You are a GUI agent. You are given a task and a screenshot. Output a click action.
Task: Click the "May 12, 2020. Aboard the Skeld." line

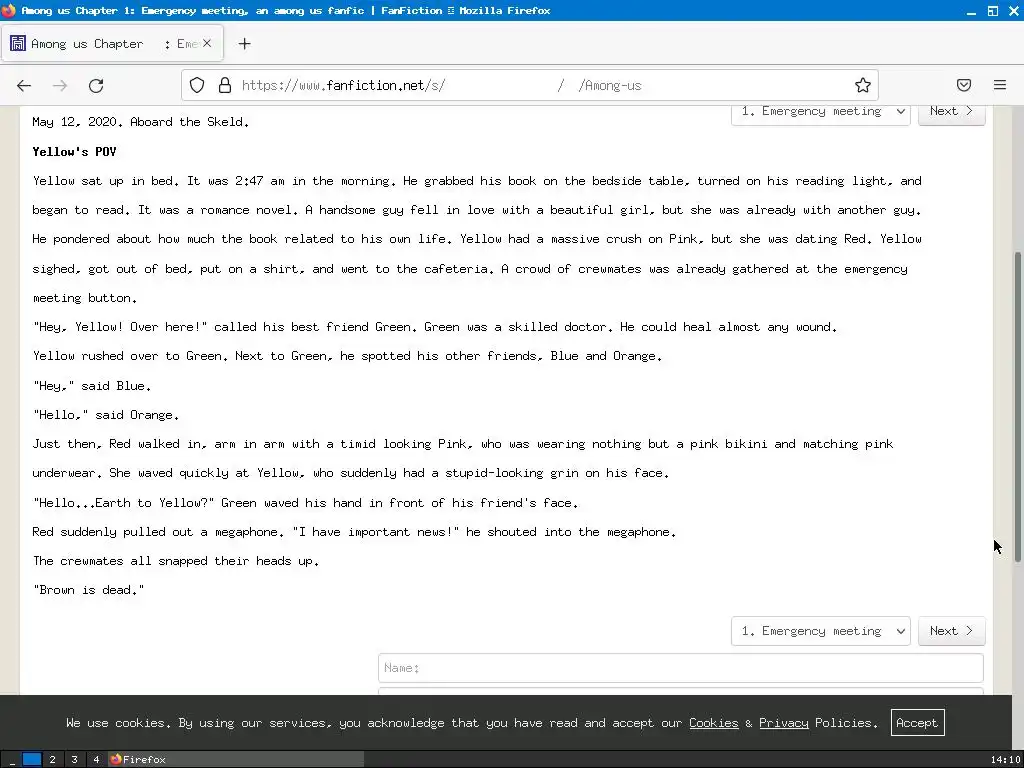click(x=140, y=122)
